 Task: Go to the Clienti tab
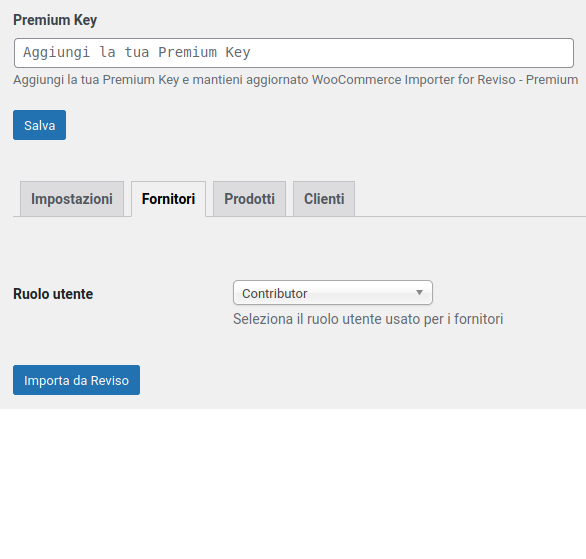[324, 199]
